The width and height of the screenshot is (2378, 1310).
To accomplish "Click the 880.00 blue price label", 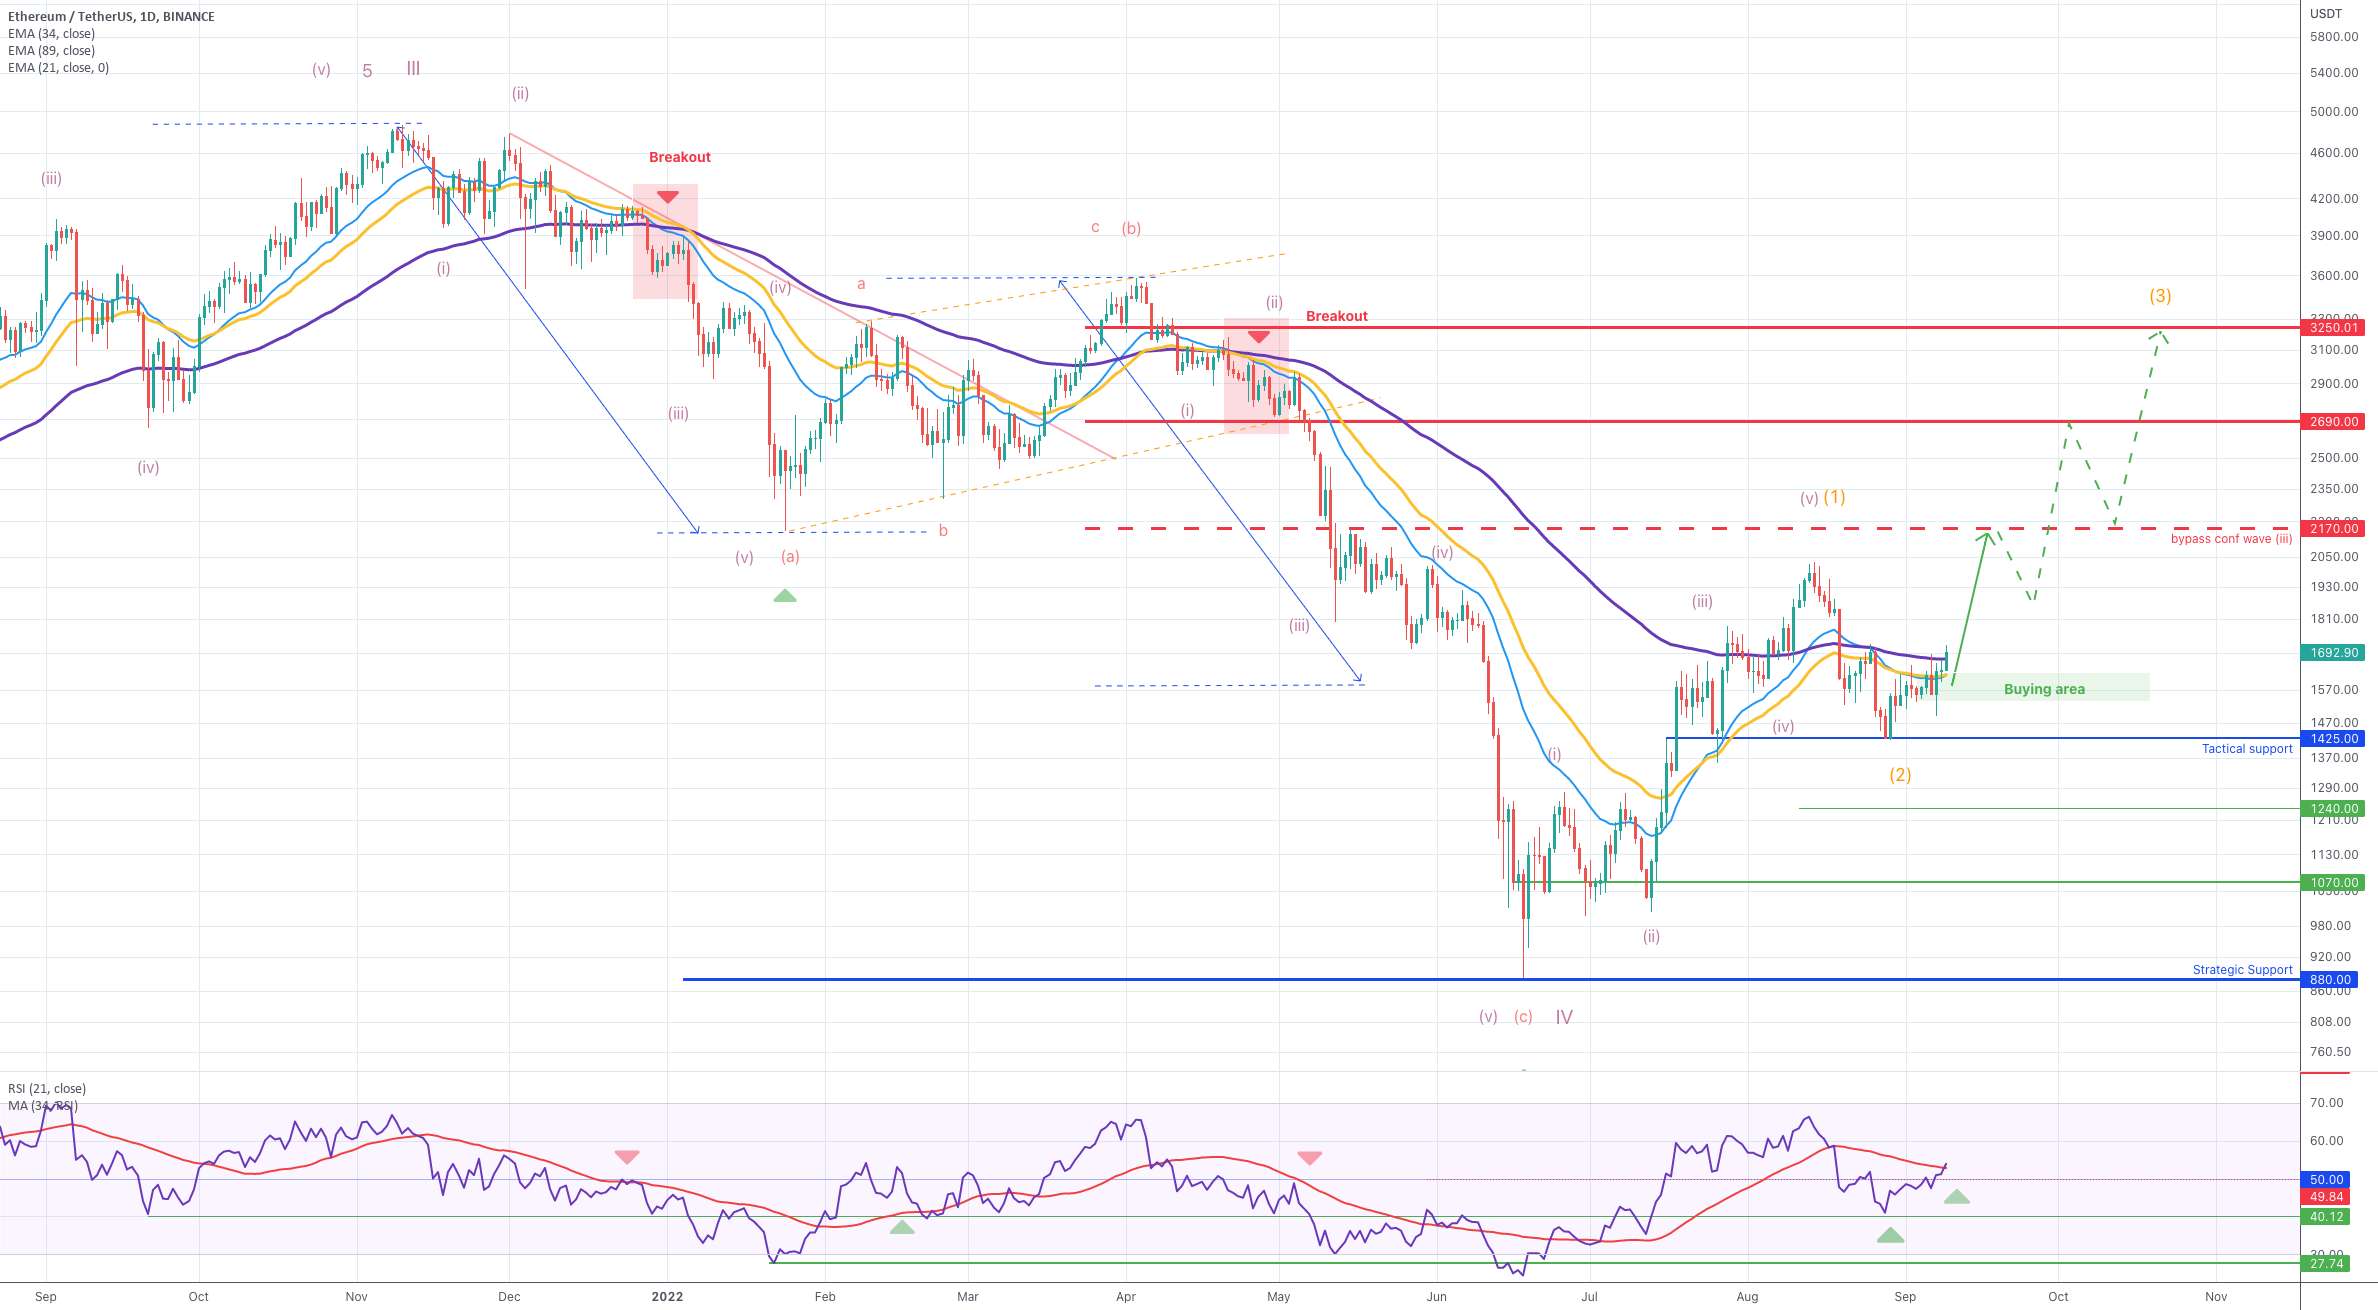I will coord(2329,980).
